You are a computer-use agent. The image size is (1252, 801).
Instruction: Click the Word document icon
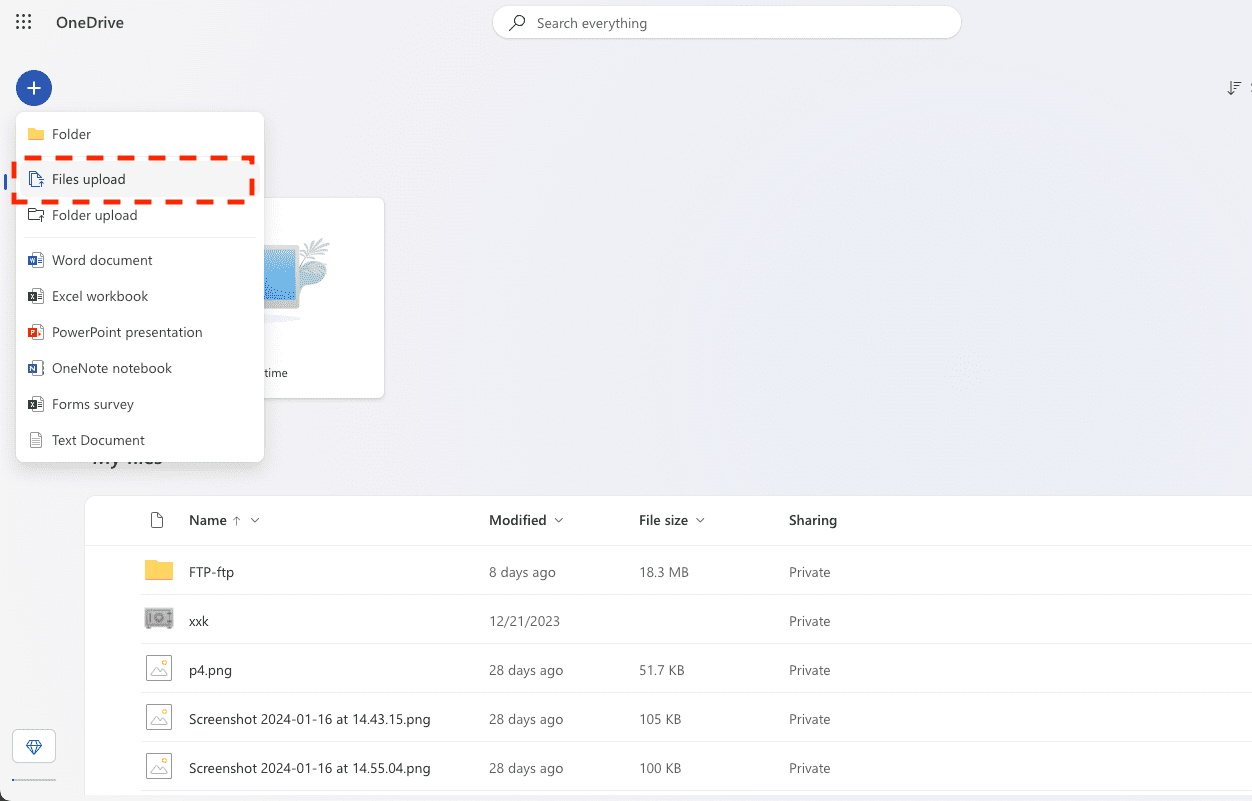[36, 260]
